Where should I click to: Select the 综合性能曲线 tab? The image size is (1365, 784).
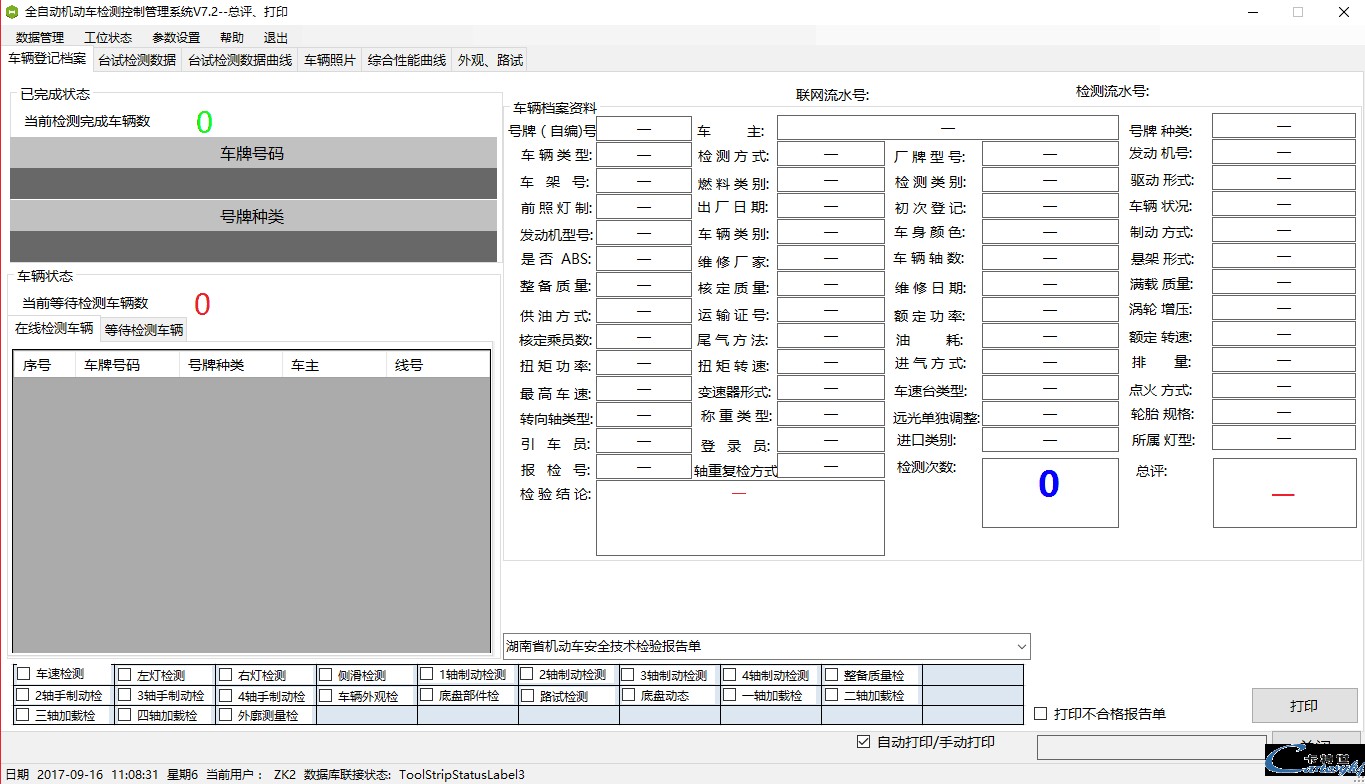[406, 60]
